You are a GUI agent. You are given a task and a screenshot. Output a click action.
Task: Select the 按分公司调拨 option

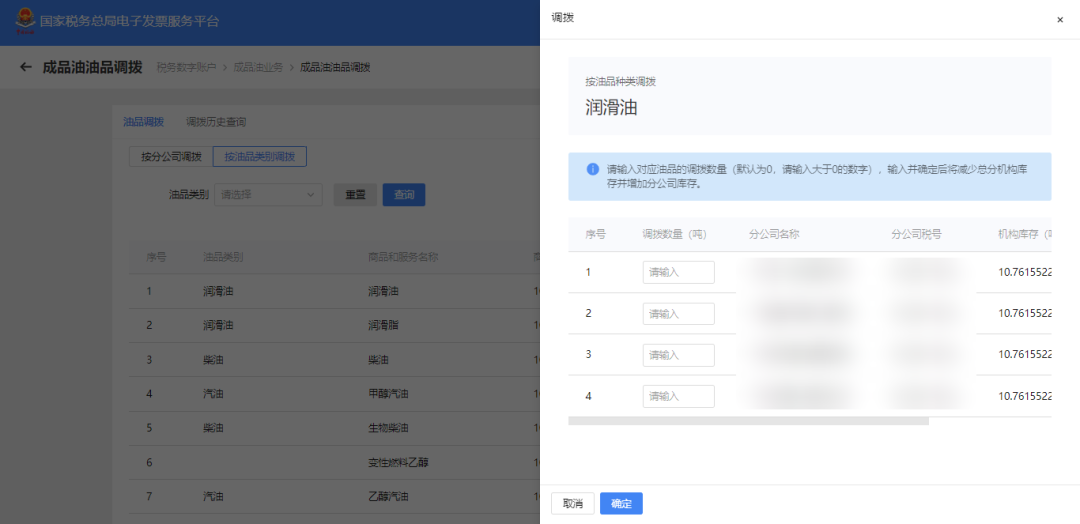pos(171,157)
